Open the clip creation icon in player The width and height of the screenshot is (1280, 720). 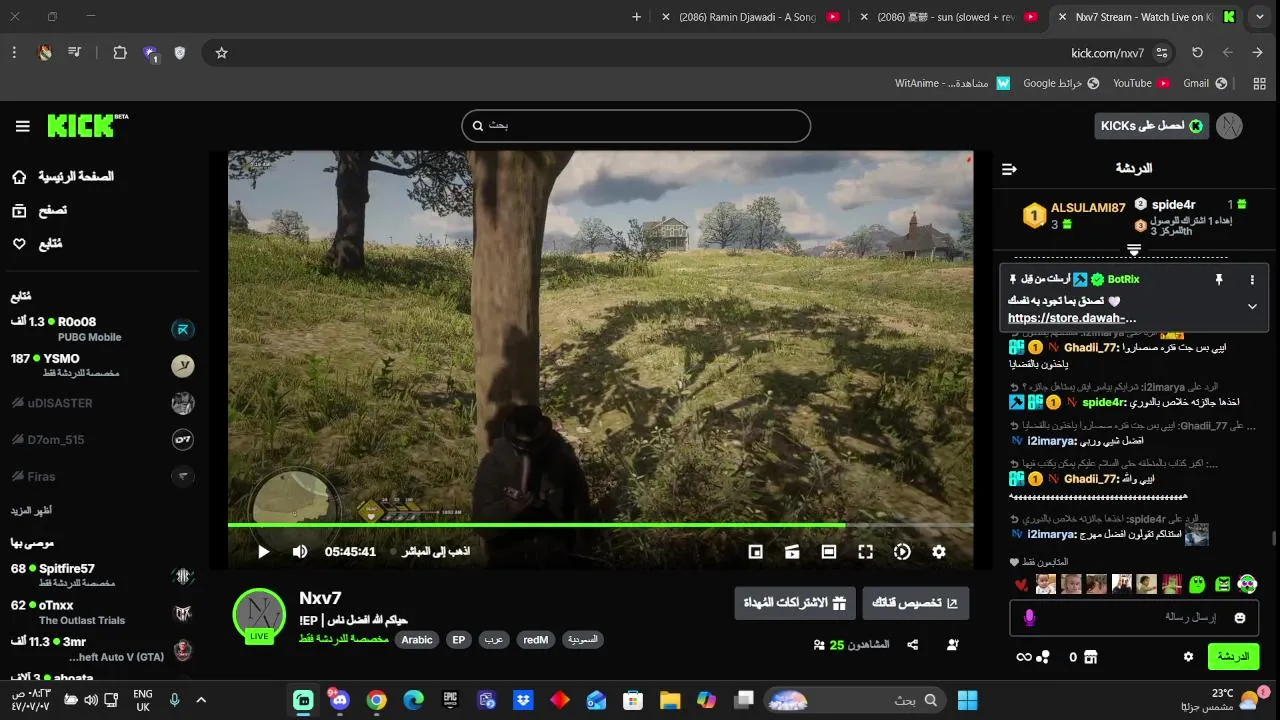click(792, 551)
